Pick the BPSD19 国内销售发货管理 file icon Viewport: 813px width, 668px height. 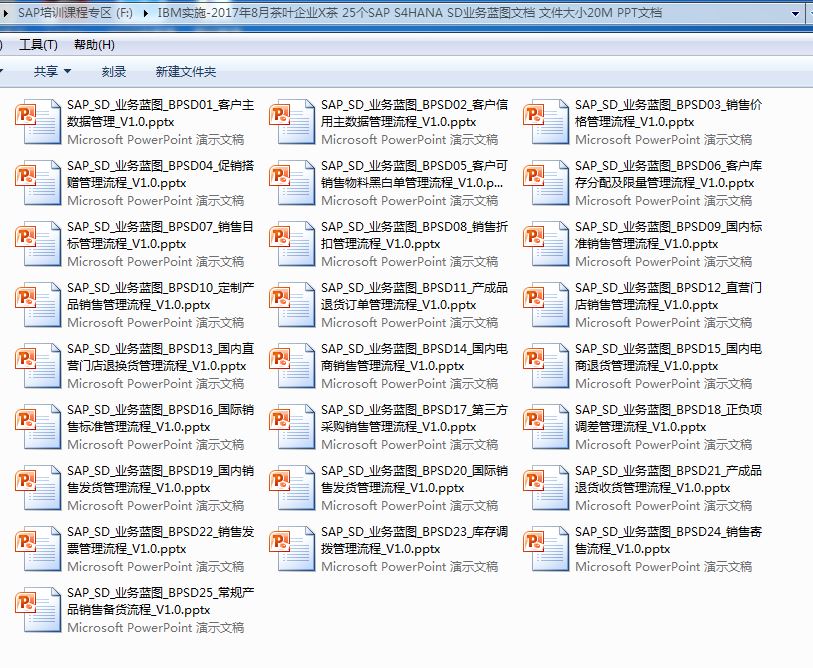click(38, 488)
